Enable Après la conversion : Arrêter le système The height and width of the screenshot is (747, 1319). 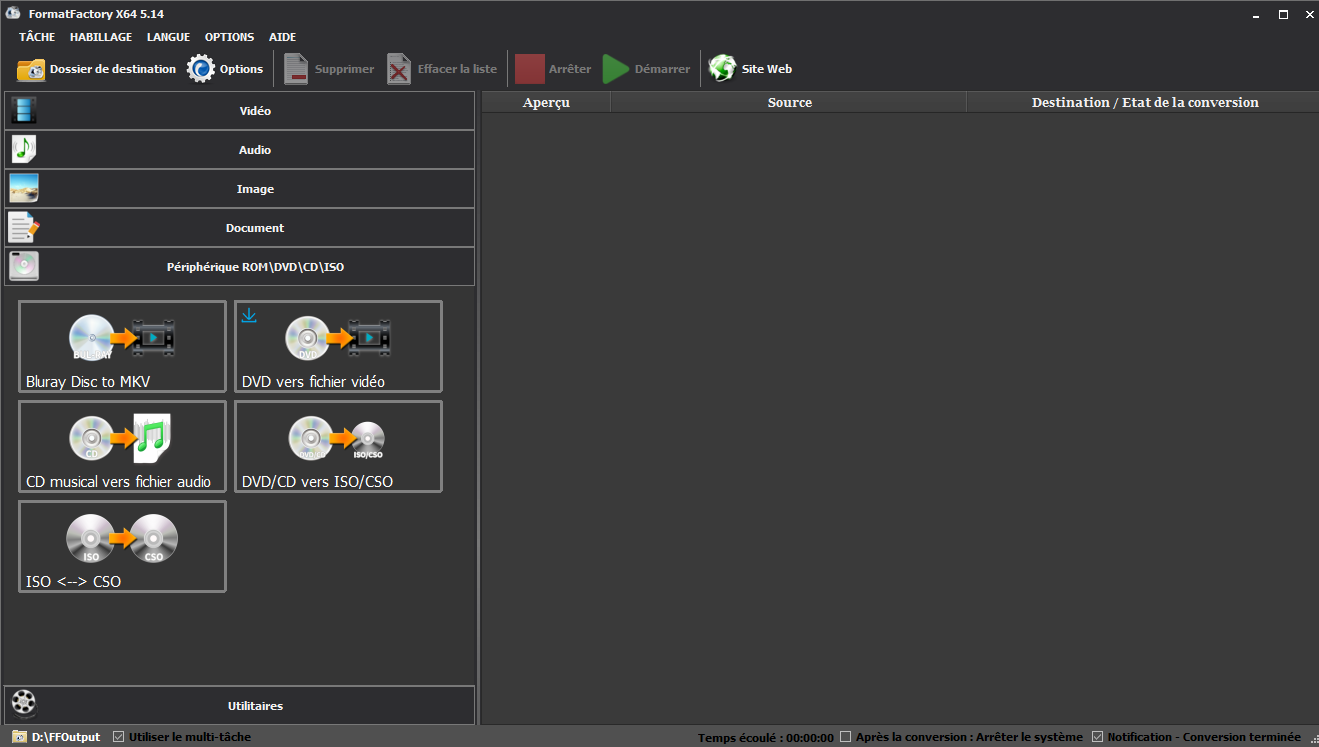coord(846,737)
